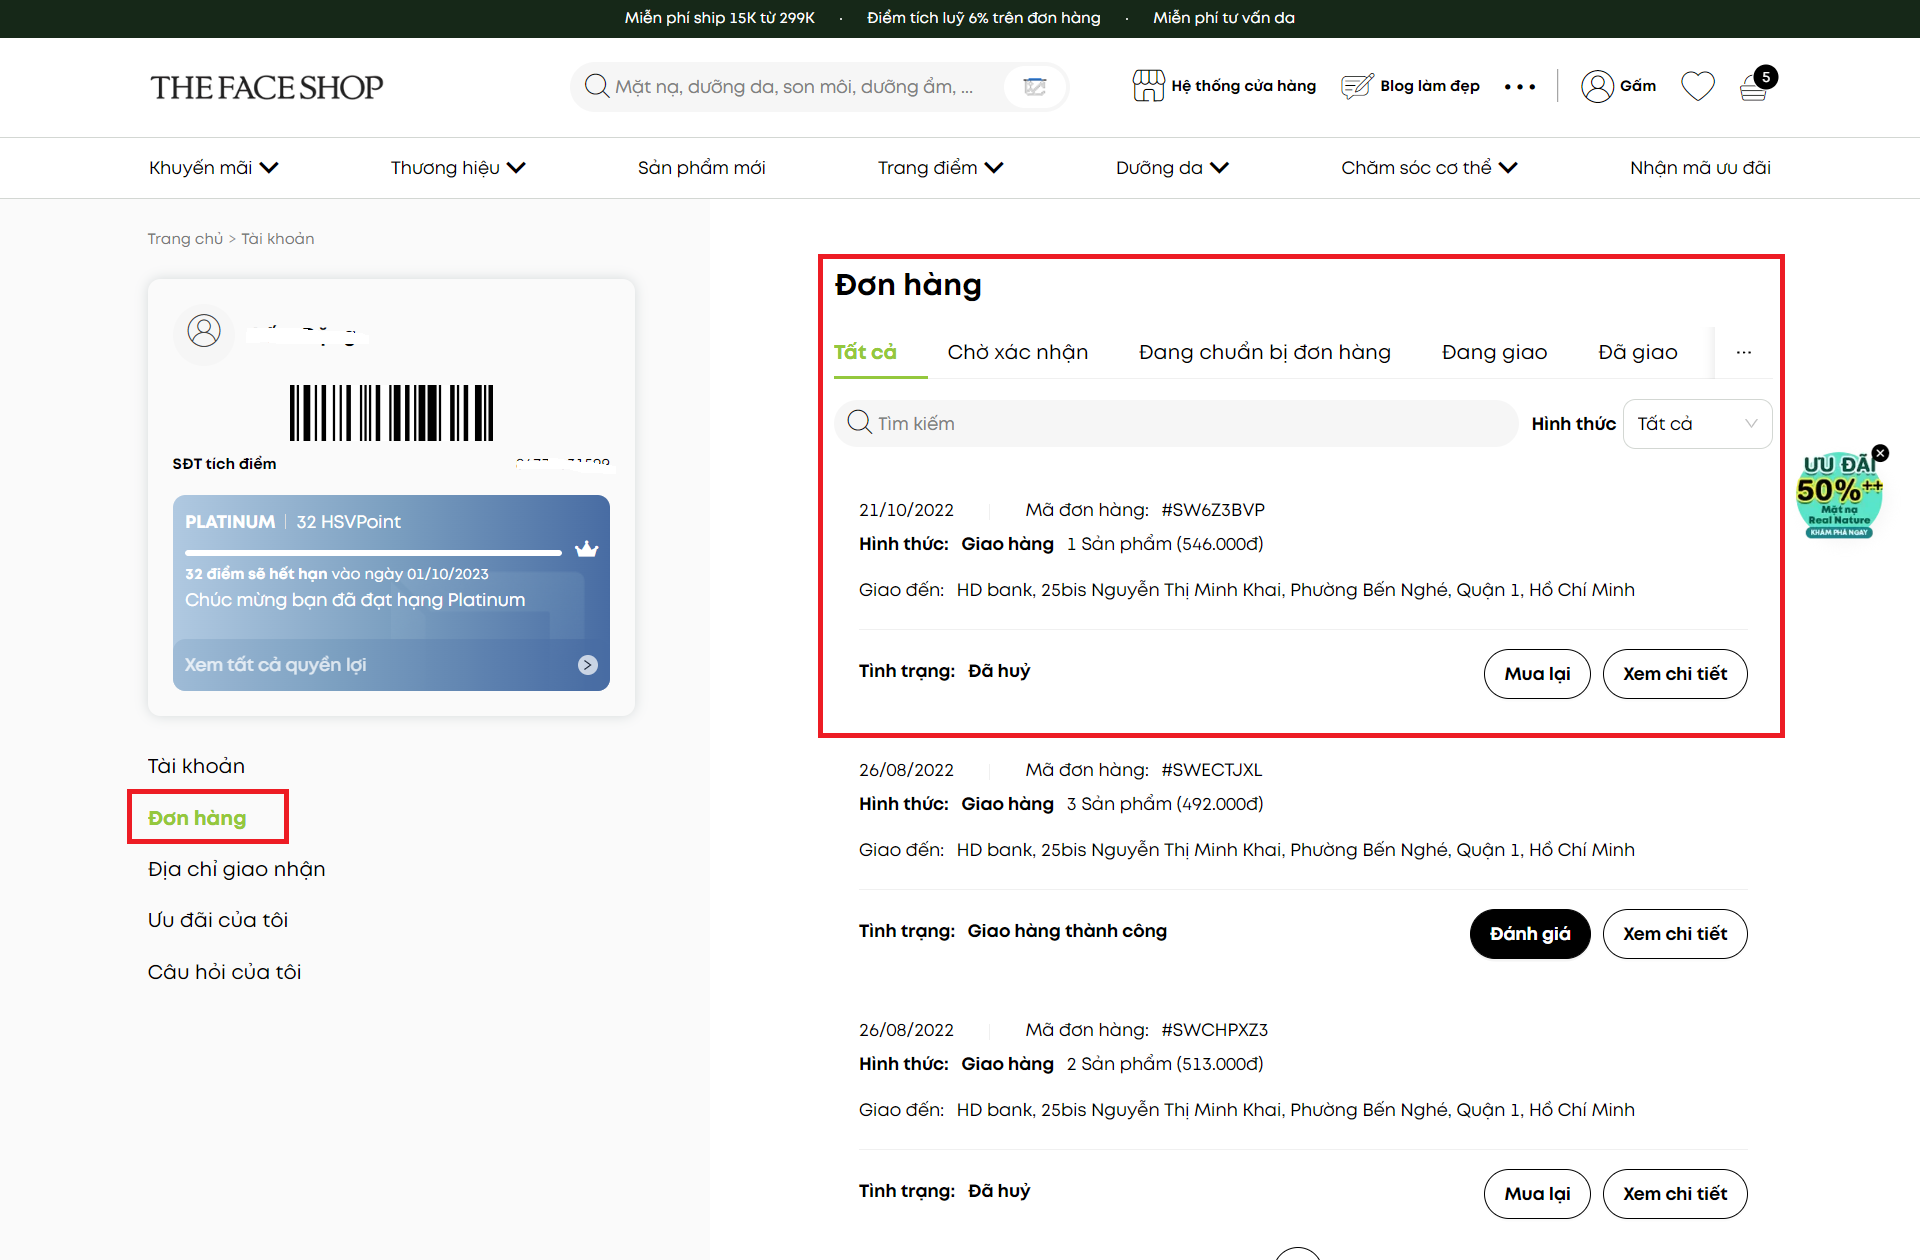Open the shopping cart with 5 items
This screenshot has height=1260, width=1920.
(x=1756, y=85)
